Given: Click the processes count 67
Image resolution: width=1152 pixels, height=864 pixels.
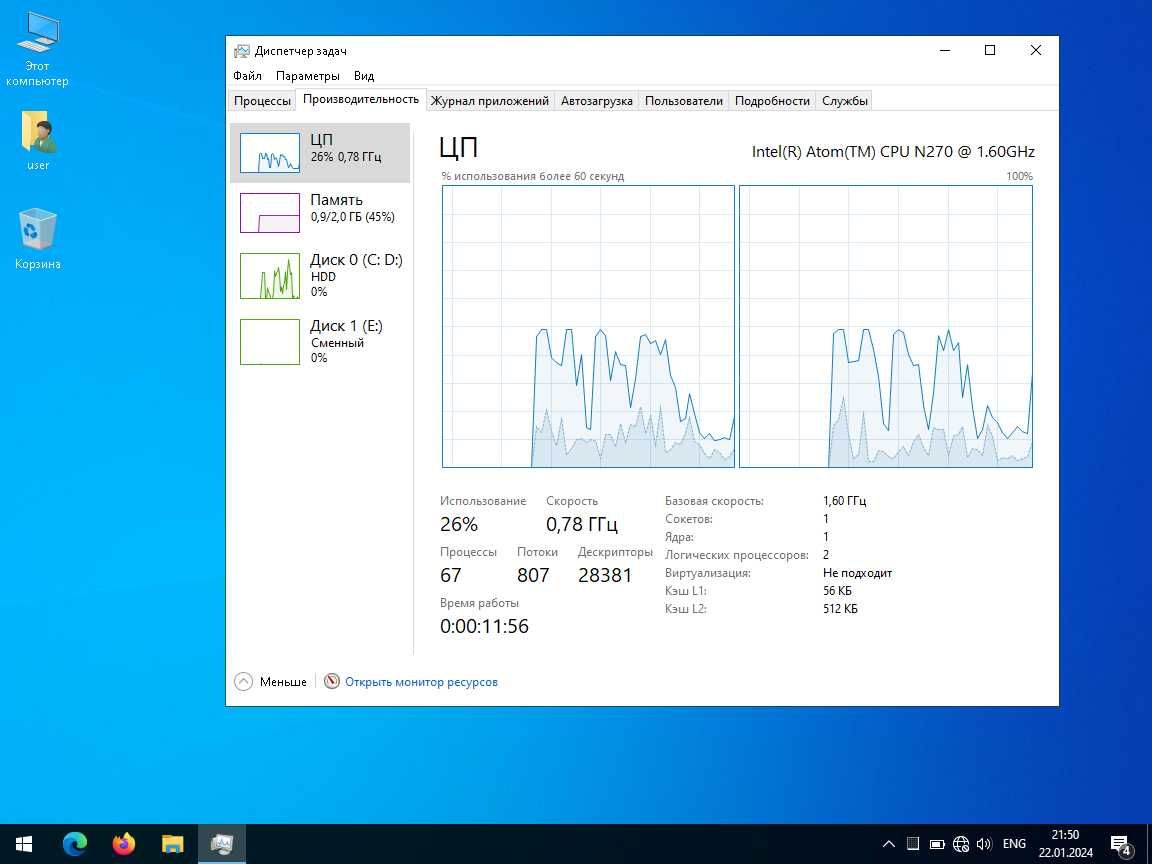Looking at the screenshot, I should pos(450,575).
